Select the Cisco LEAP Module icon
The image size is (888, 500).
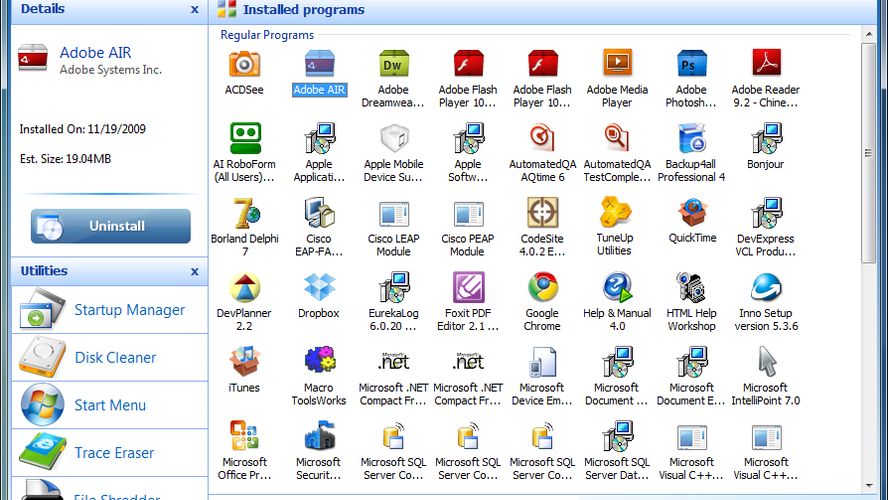click(394, 214)
